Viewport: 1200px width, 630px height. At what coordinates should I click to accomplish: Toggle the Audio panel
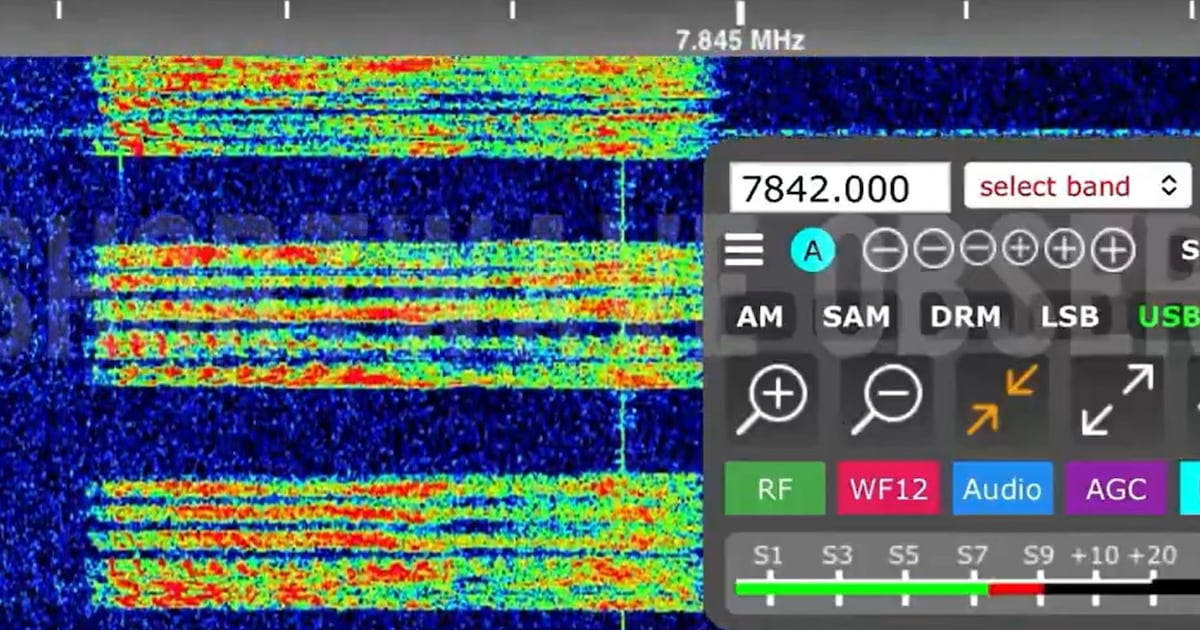(1002, 489)
